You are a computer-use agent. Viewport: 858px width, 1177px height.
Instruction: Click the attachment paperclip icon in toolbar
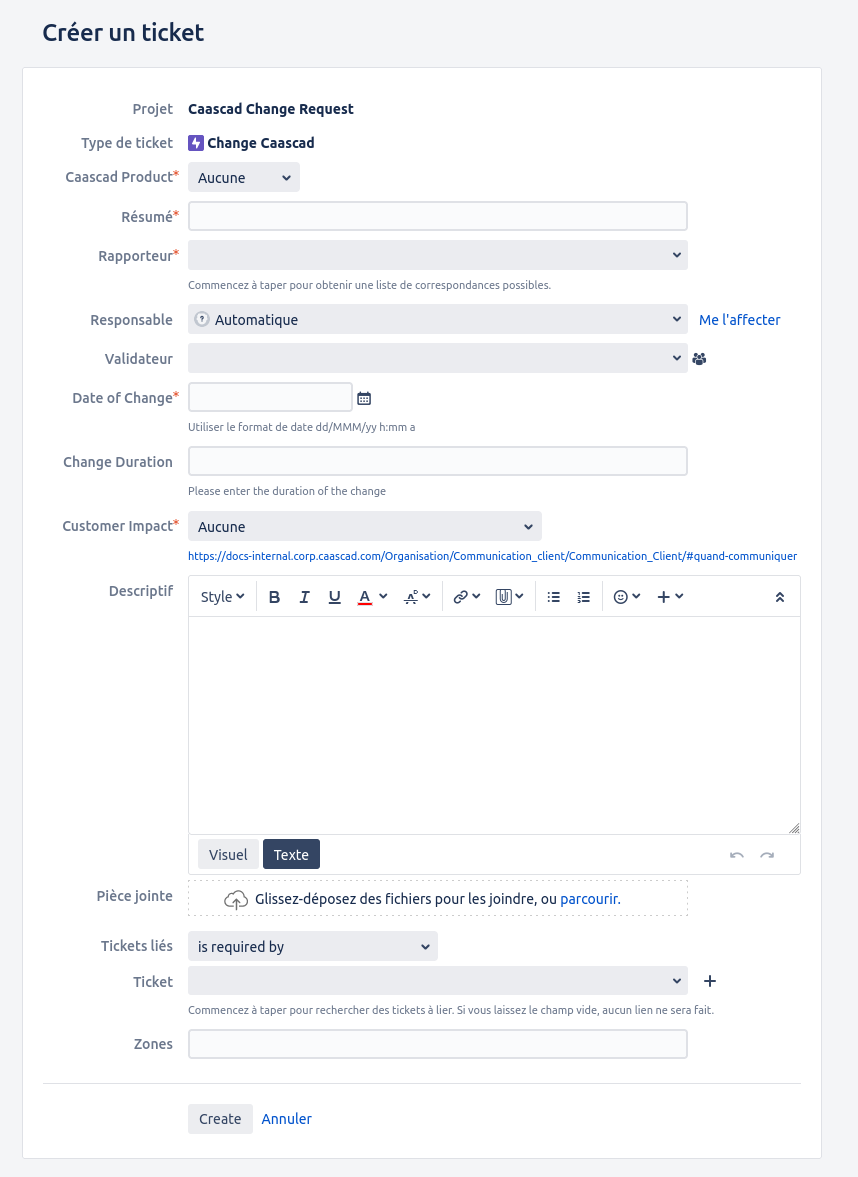(503, 597)
